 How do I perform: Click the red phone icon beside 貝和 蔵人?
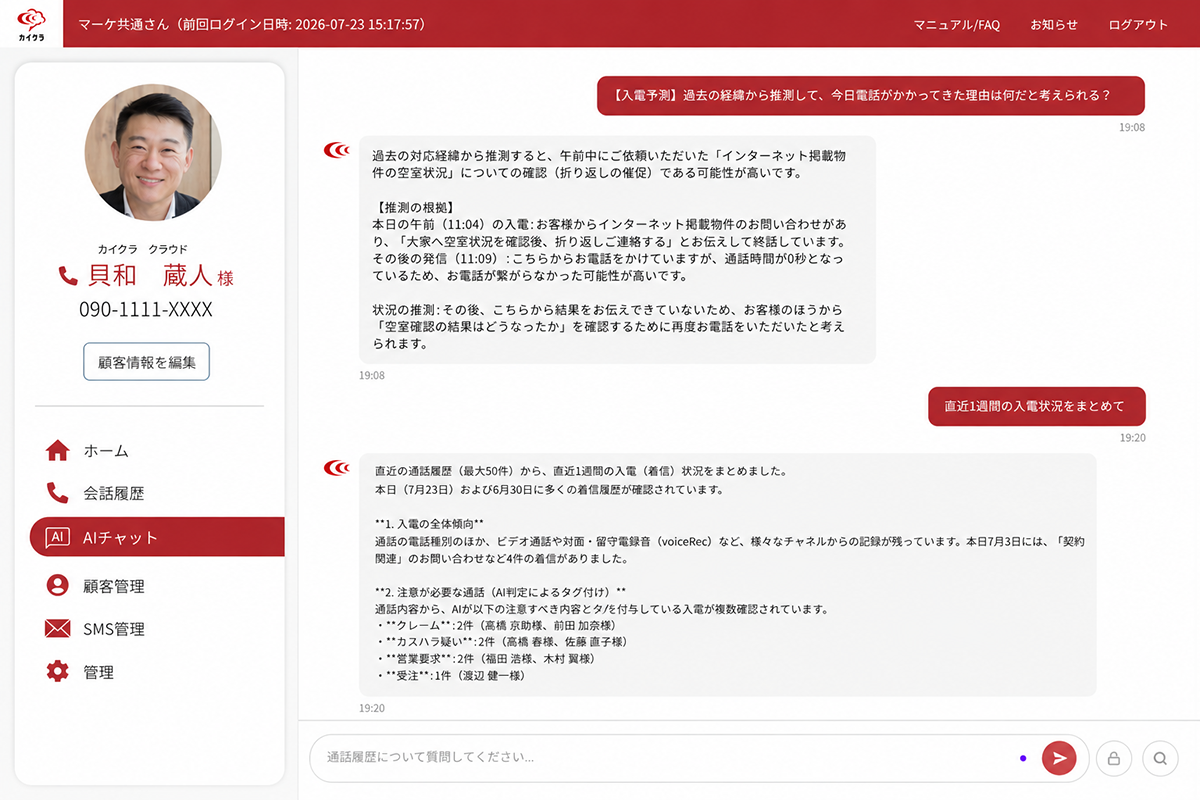pyautogui.click(x=68, y=276)
